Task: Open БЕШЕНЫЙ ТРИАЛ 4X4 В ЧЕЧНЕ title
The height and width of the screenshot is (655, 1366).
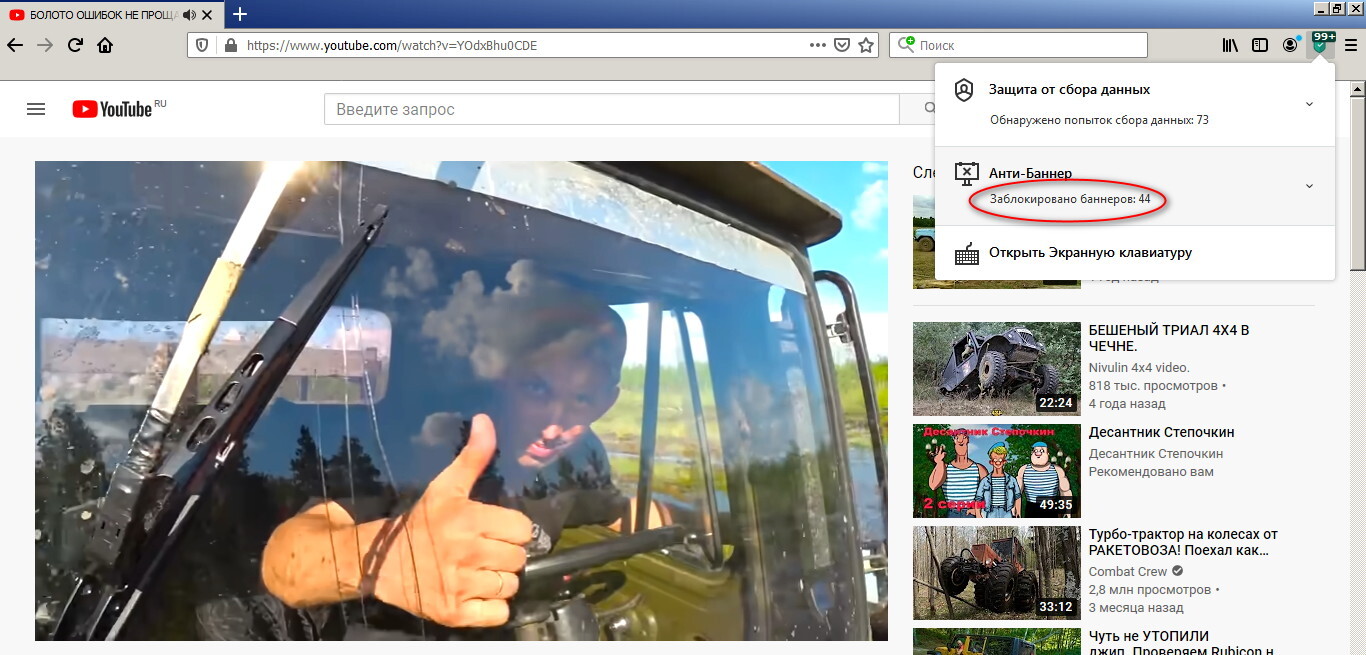Action: point(1169,338)
